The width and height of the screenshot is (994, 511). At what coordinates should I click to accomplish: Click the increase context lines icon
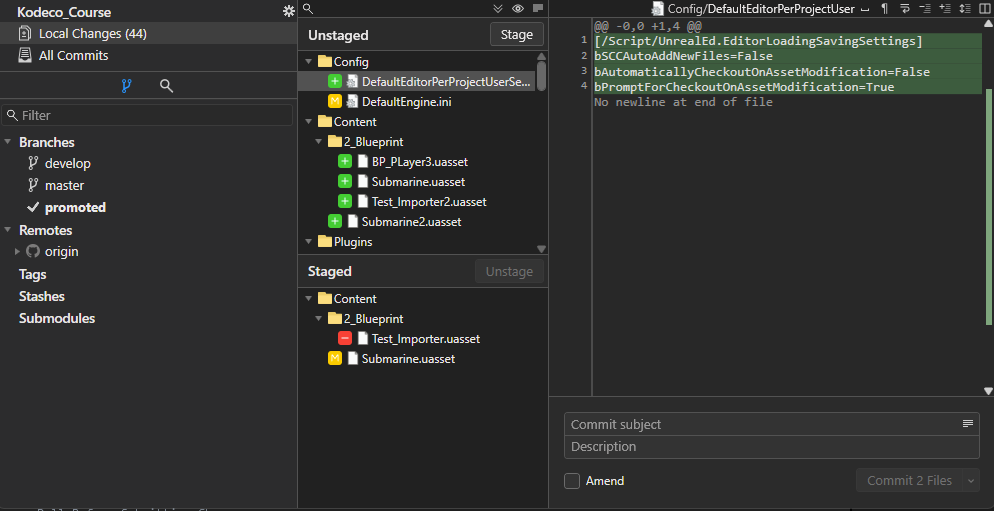pos(945,8)
